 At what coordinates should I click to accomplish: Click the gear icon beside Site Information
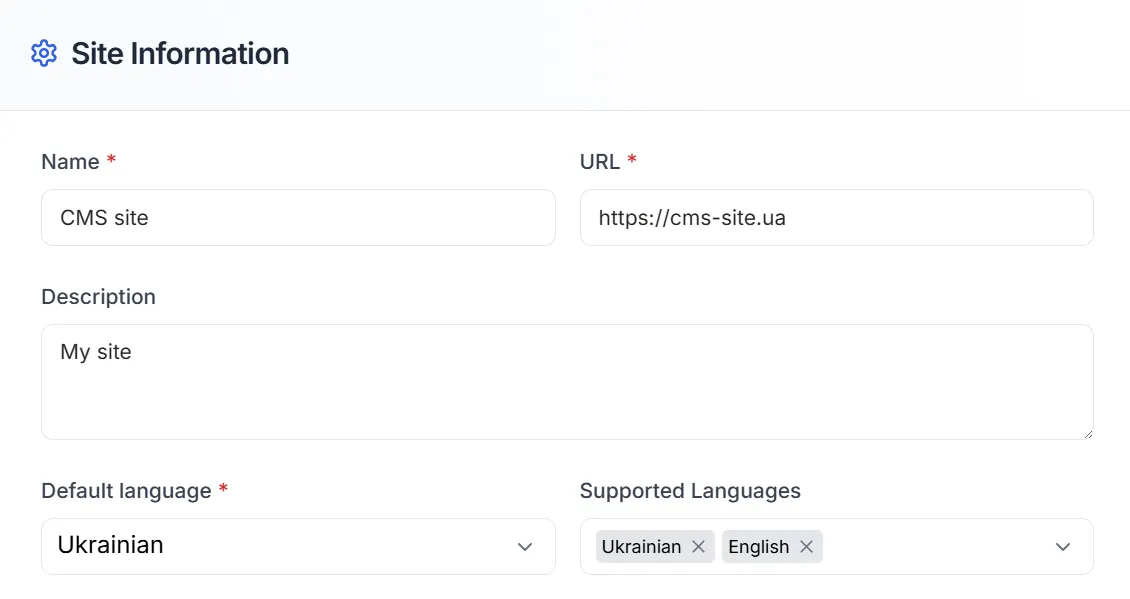click(x=44, y=53)
